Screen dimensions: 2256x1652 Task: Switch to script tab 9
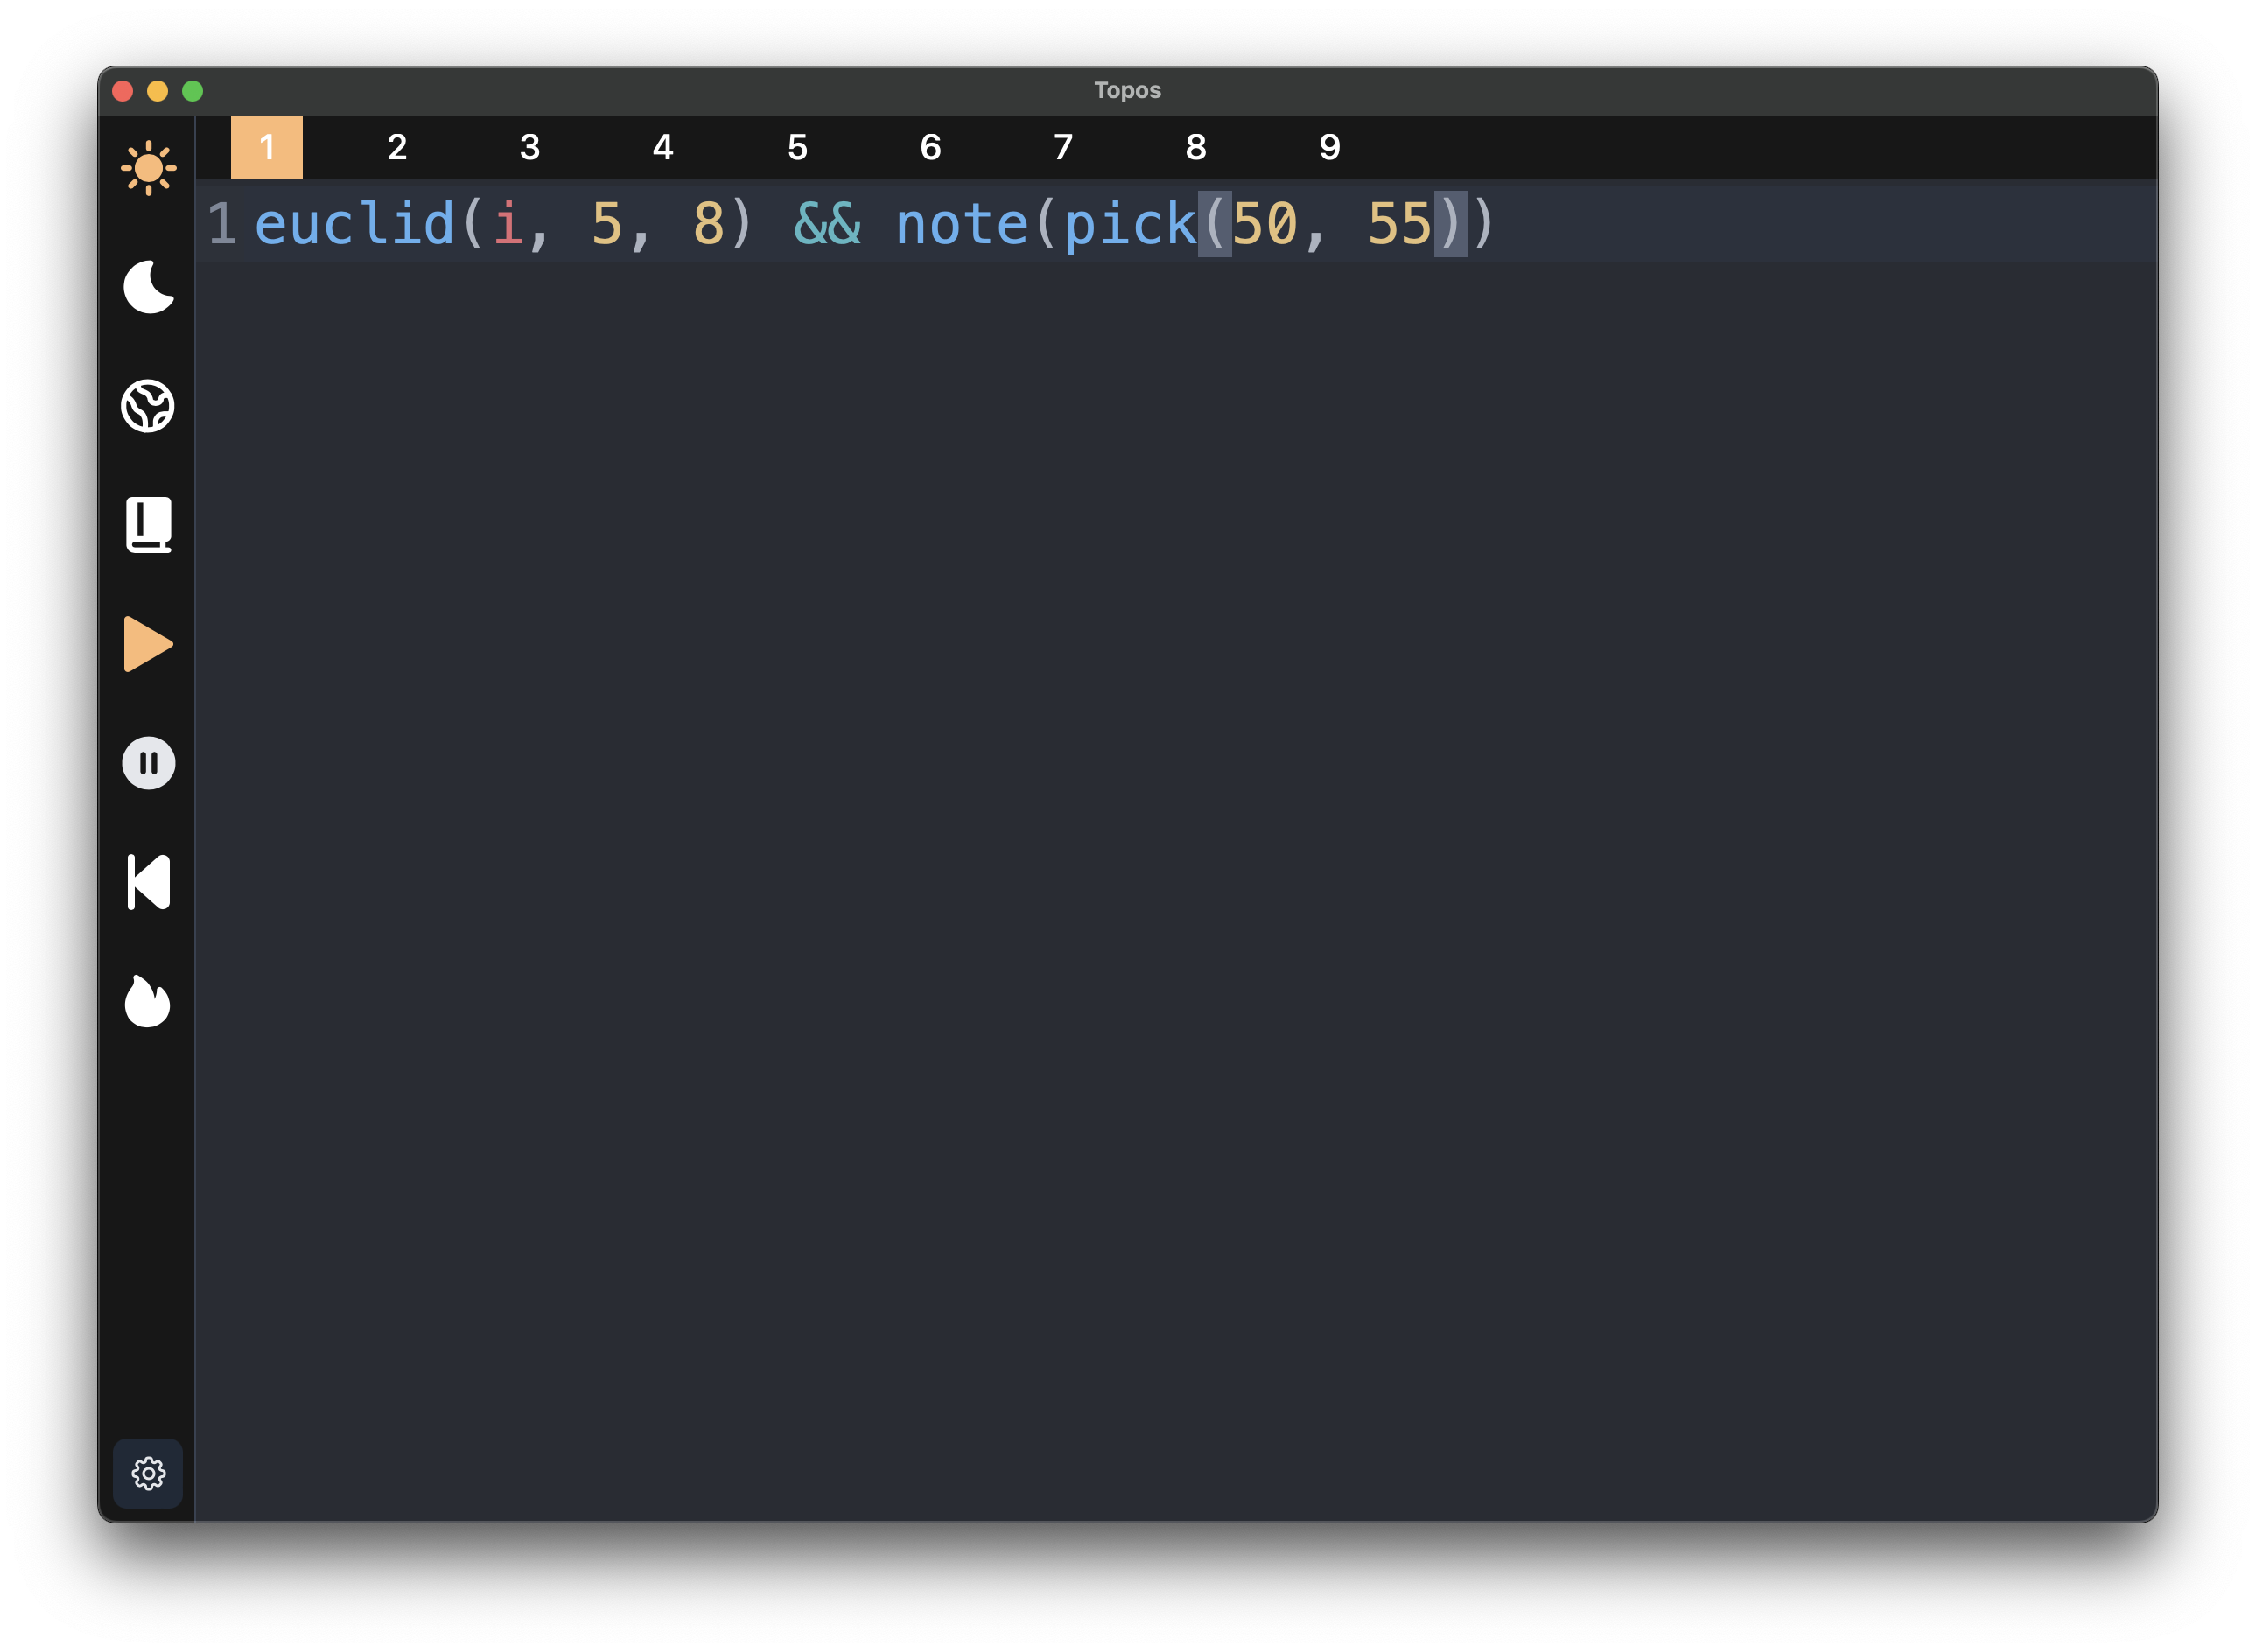(x=1329, y=147)
